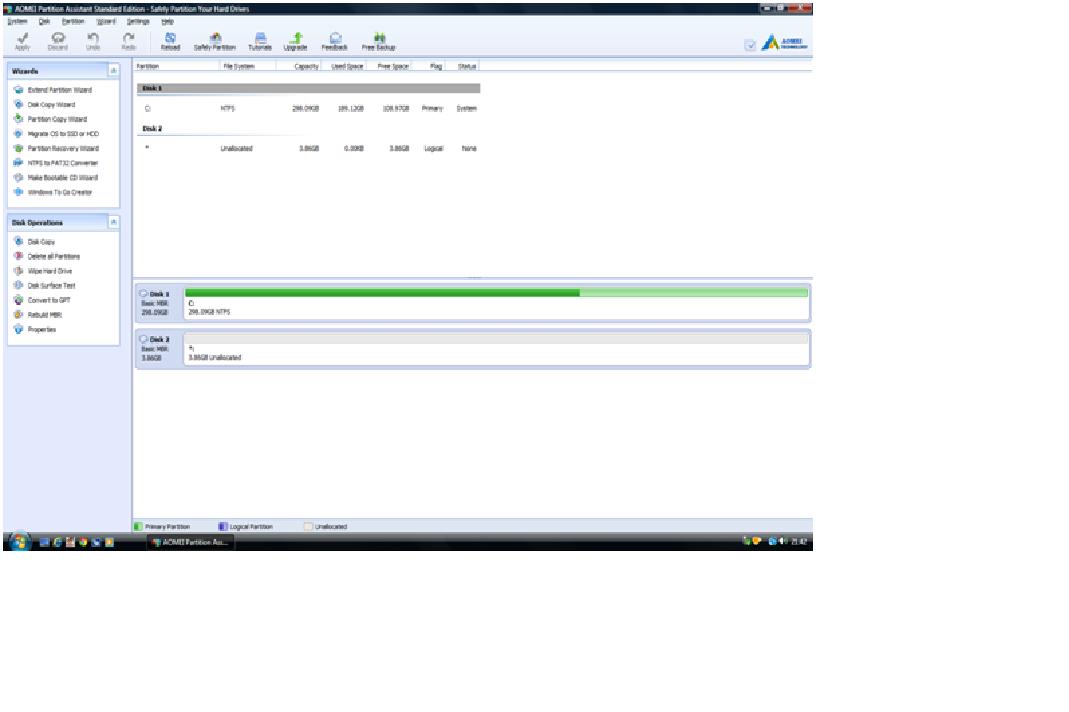
Task: Click the Logical flag cell
Action: click(434, 149)
